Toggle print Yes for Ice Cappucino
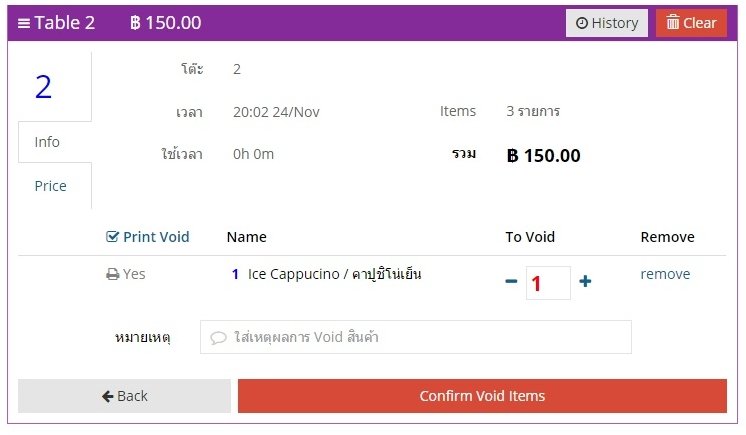This screenshot has height=435, width=746. (x=126, y=274)
